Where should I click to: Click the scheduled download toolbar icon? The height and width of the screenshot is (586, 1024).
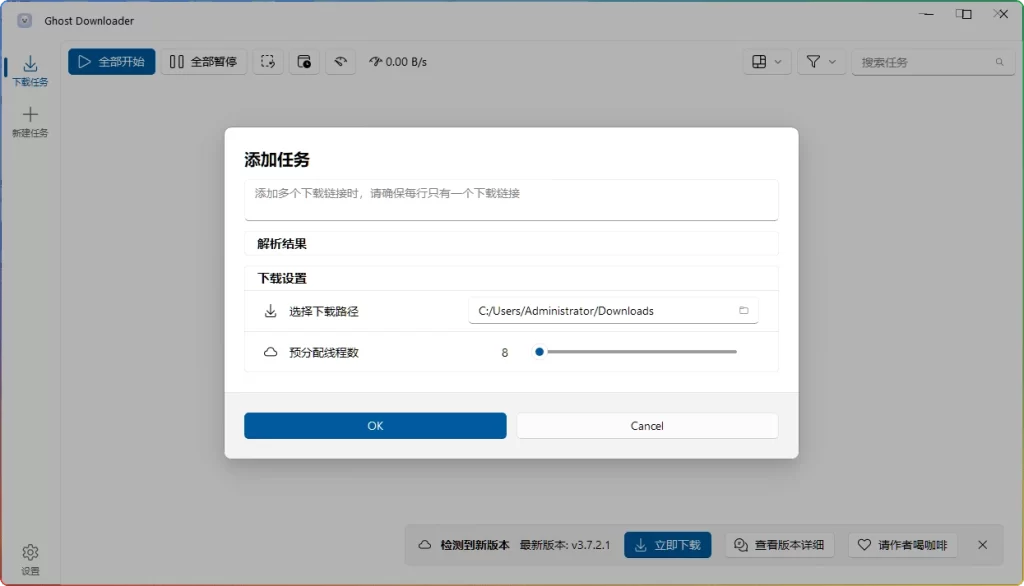click(304, 61)
